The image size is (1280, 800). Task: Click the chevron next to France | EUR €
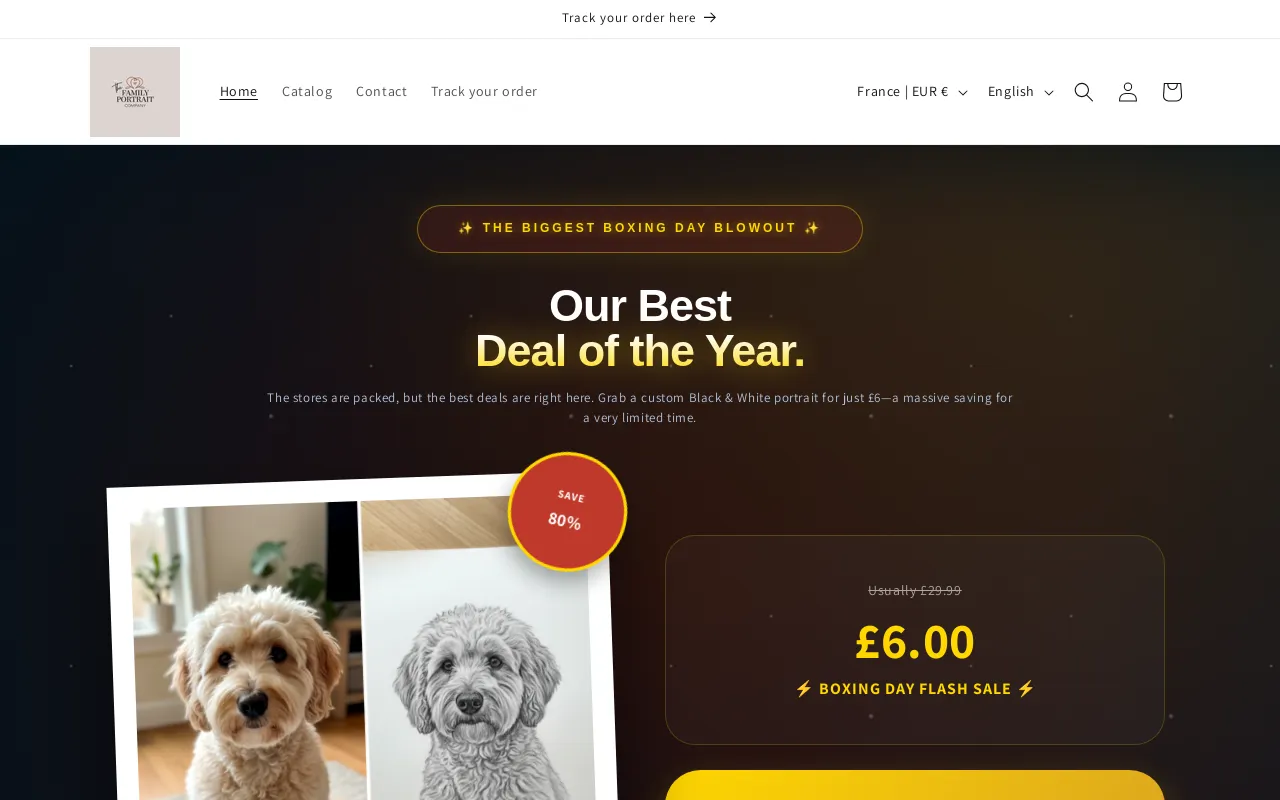(963, 93)
